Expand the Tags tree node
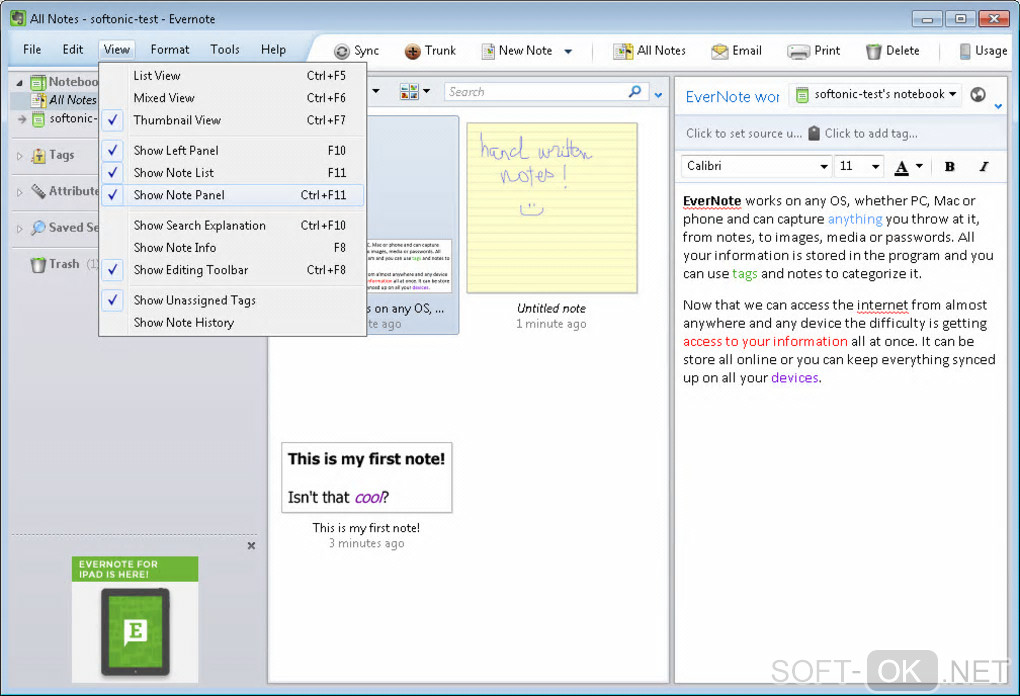The image size is (1020, 696). [x=19, y=155]
